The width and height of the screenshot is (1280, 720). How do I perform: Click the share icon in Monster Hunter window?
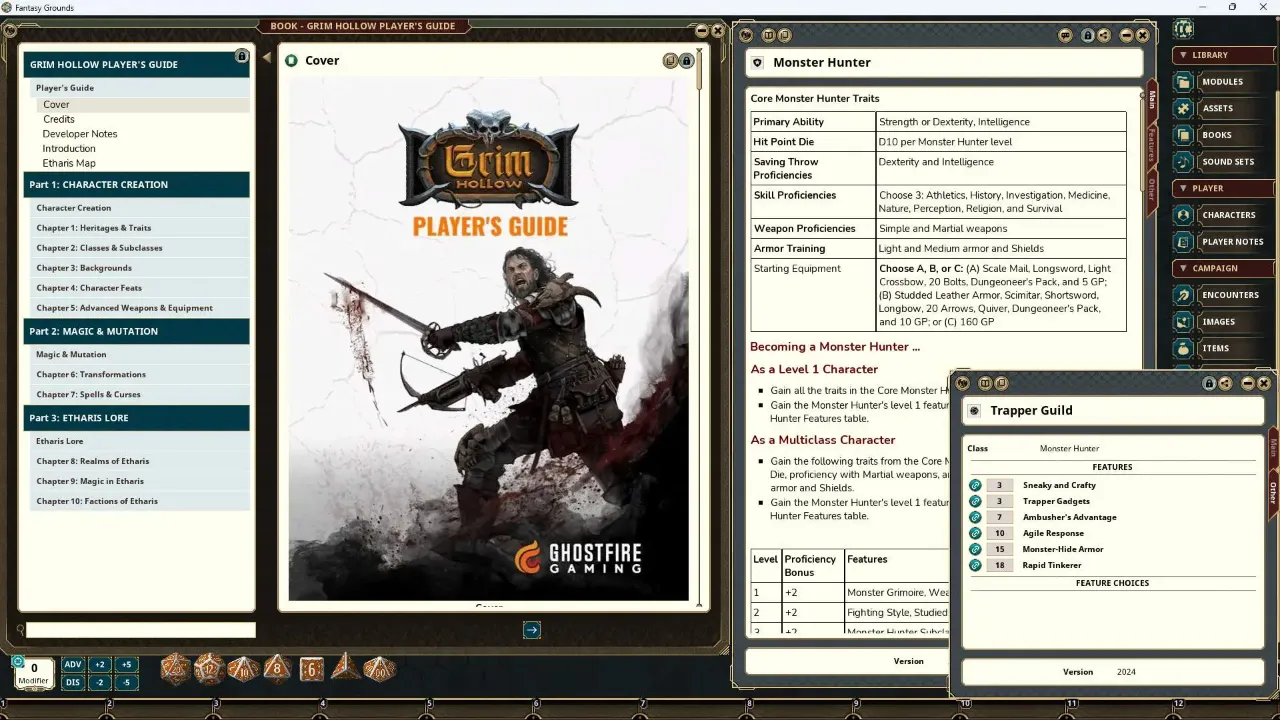point(1104,35)
